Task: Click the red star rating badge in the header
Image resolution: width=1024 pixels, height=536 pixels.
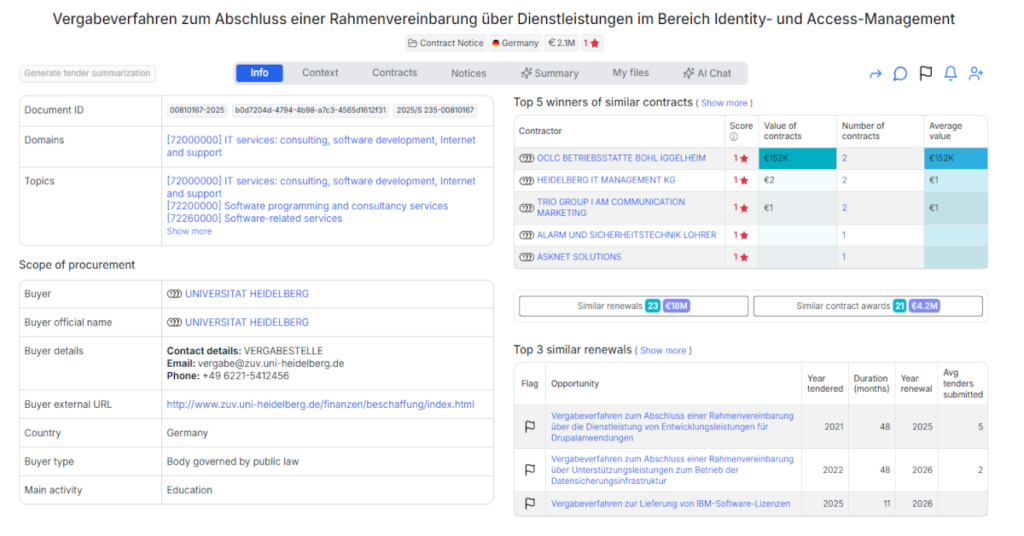Action: (591, 43)
